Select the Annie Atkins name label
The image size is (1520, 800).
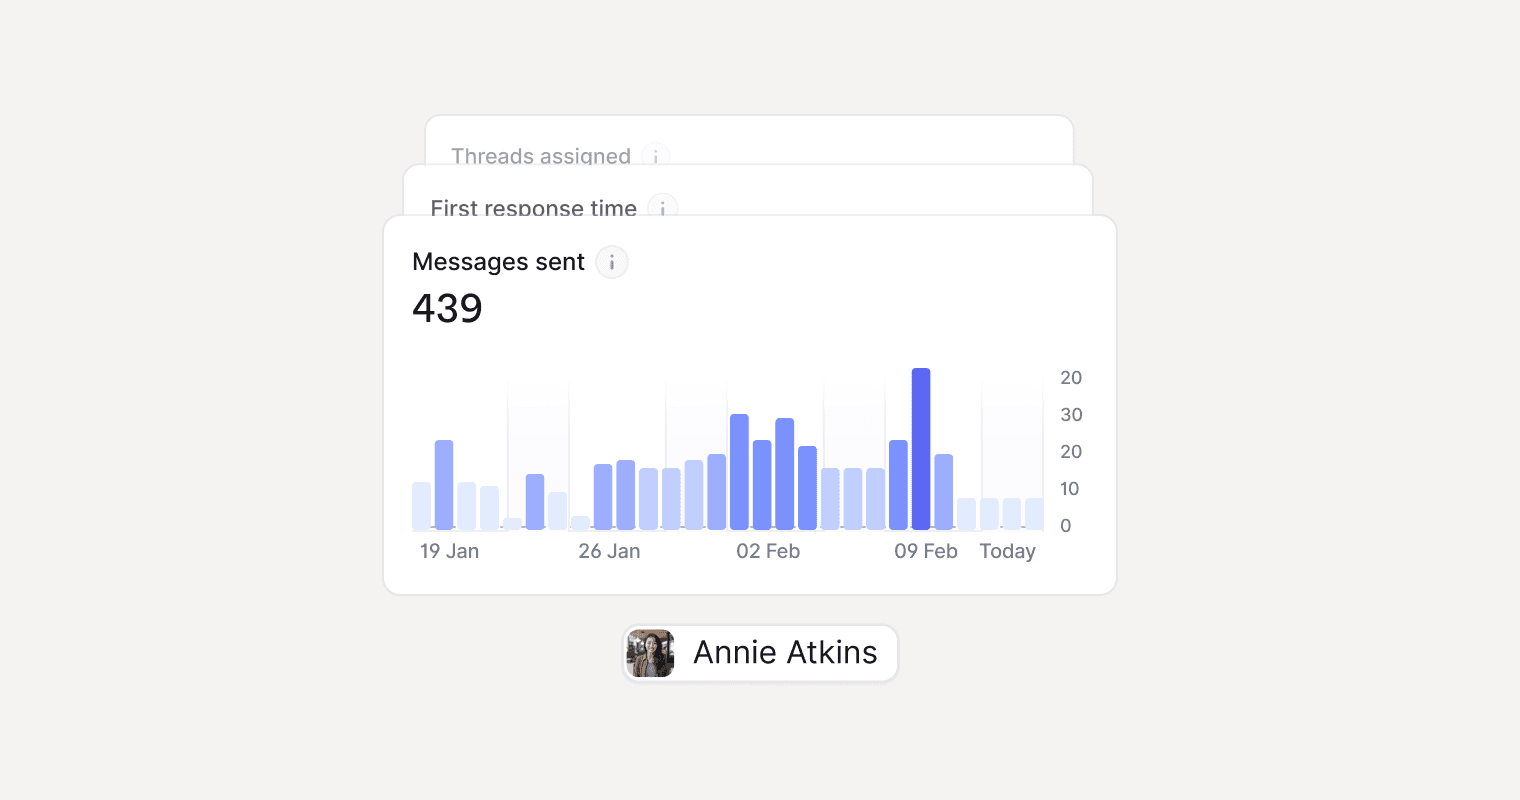785,653
